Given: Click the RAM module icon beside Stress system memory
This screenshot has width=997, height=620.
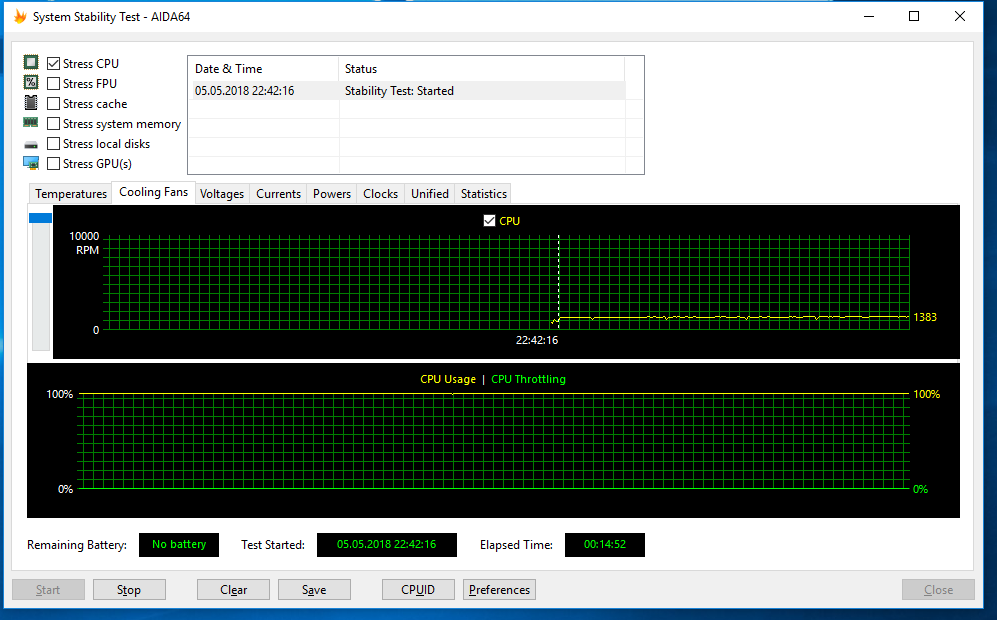Looking at the screenshot, I should click(31, 122).
